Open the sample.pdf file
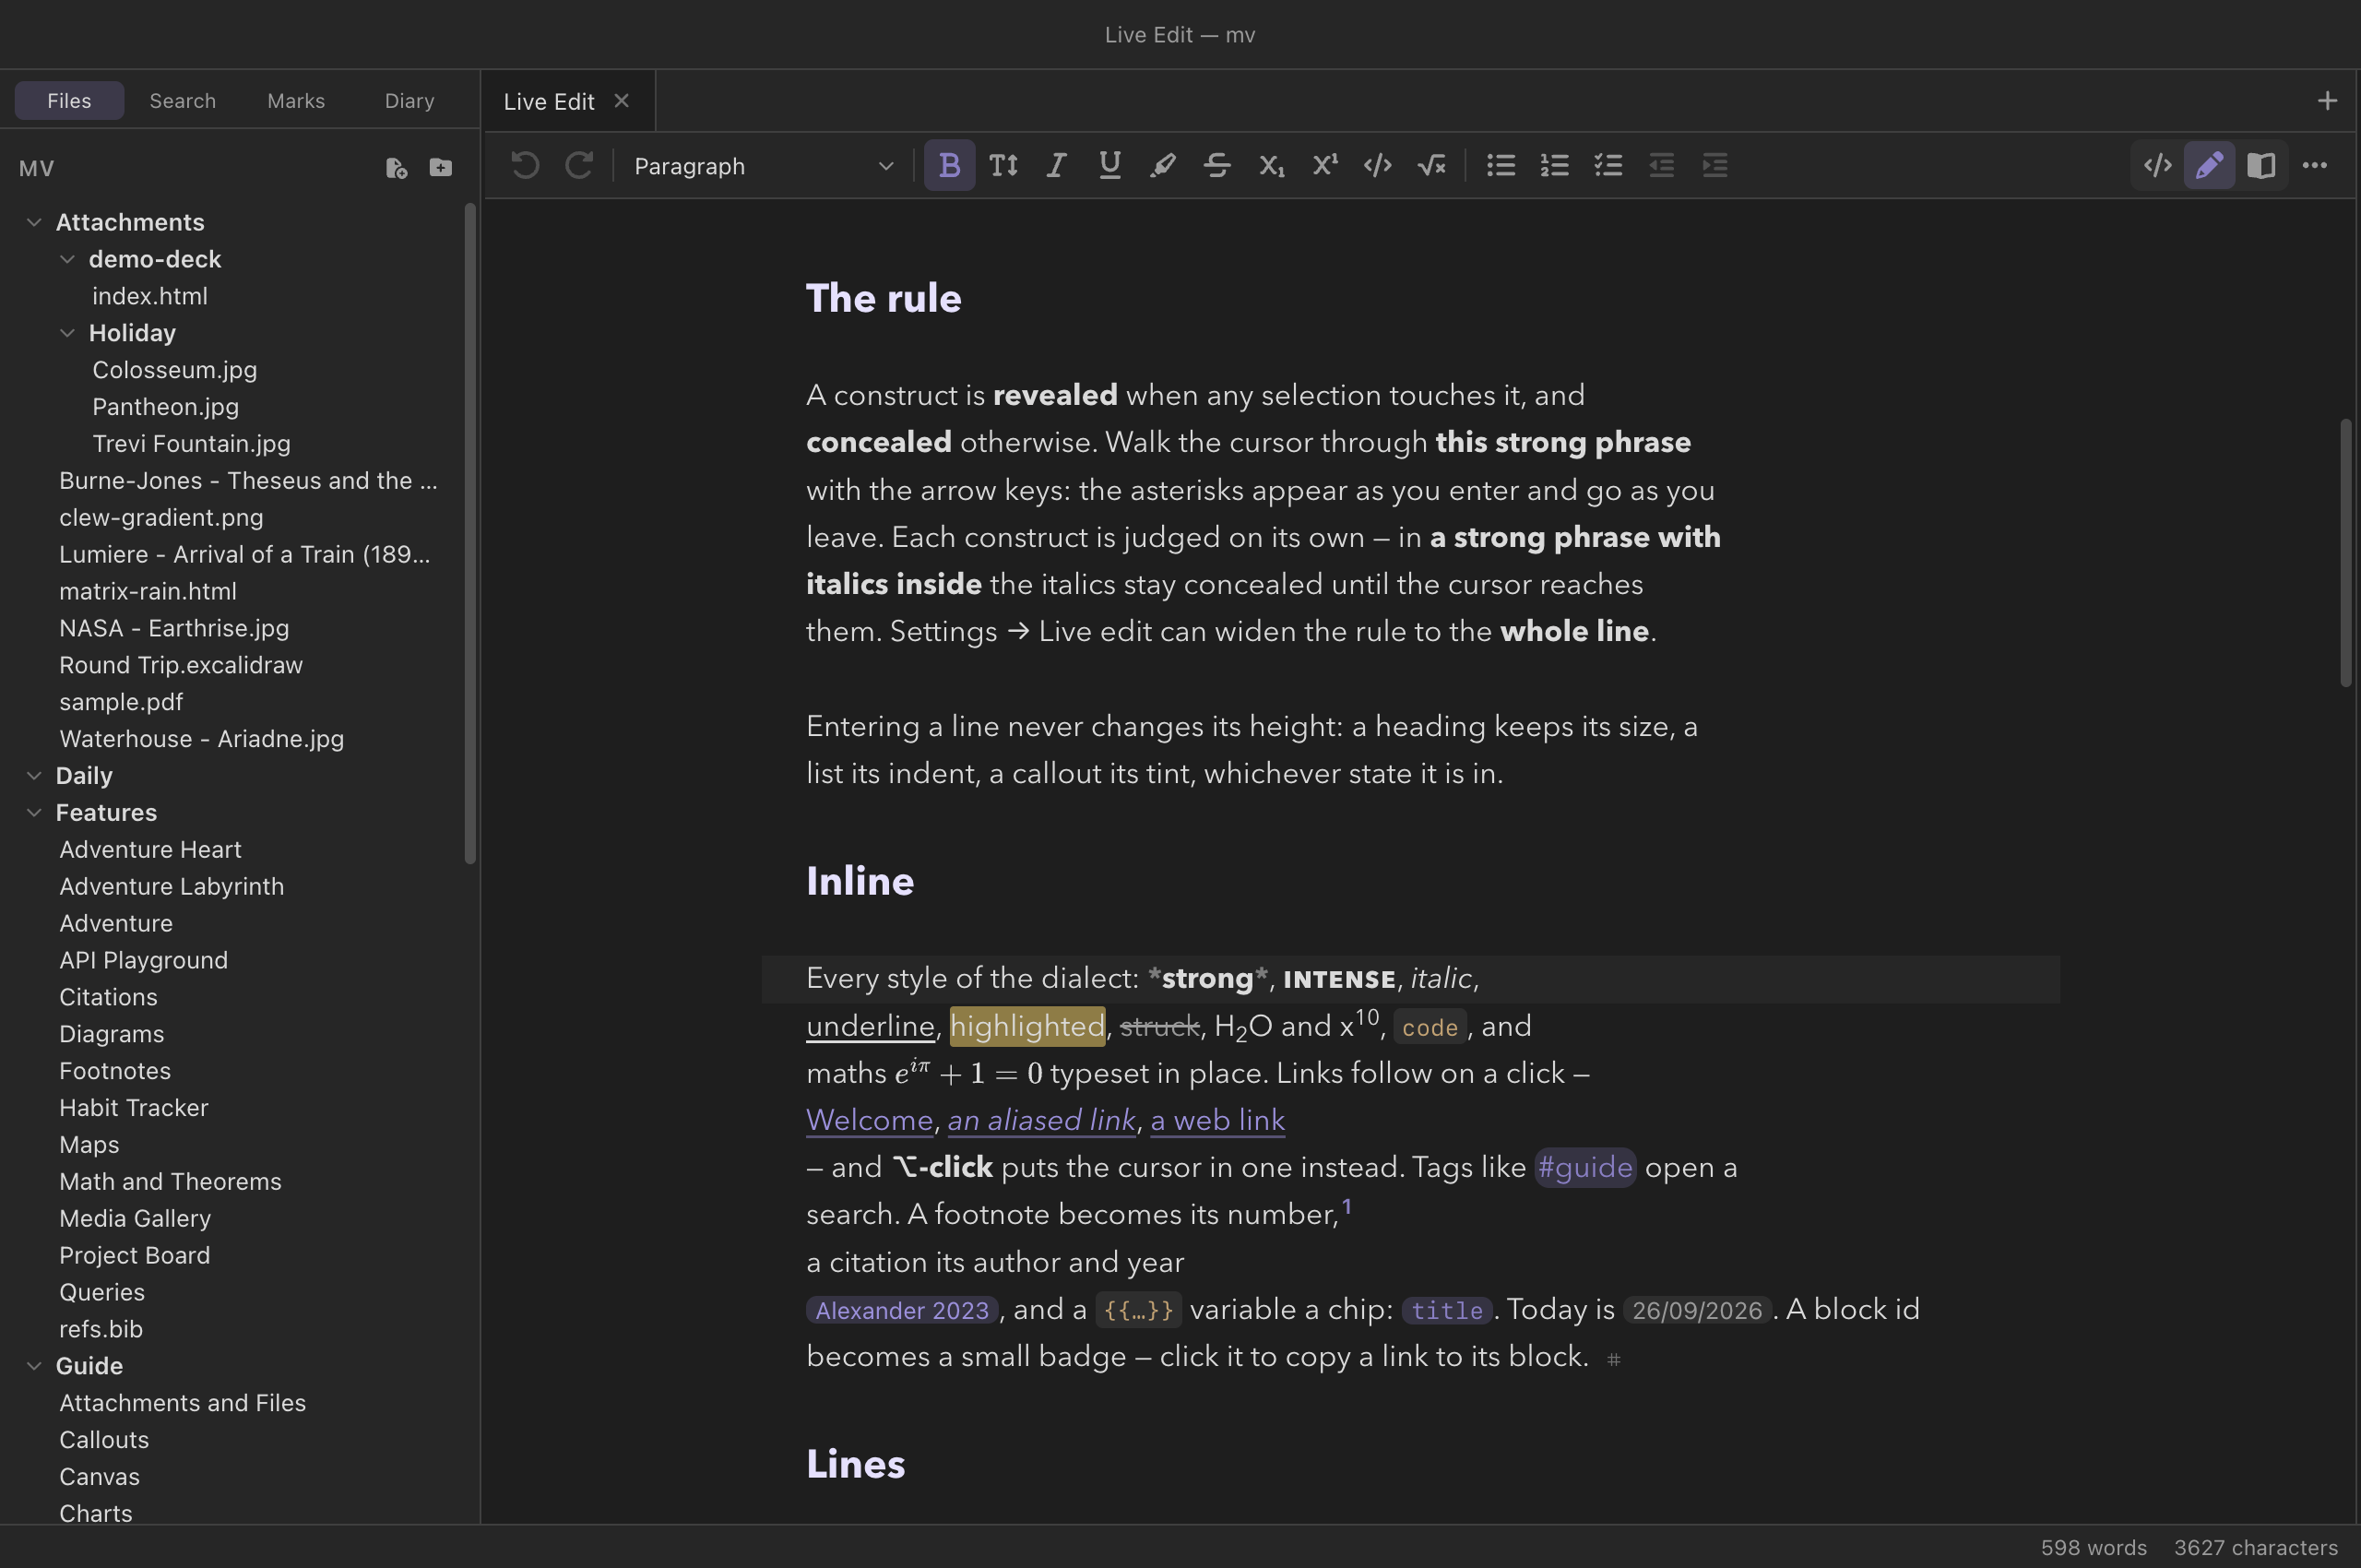This screenshot has height=1568, width=2361. [x=121, y=702]
